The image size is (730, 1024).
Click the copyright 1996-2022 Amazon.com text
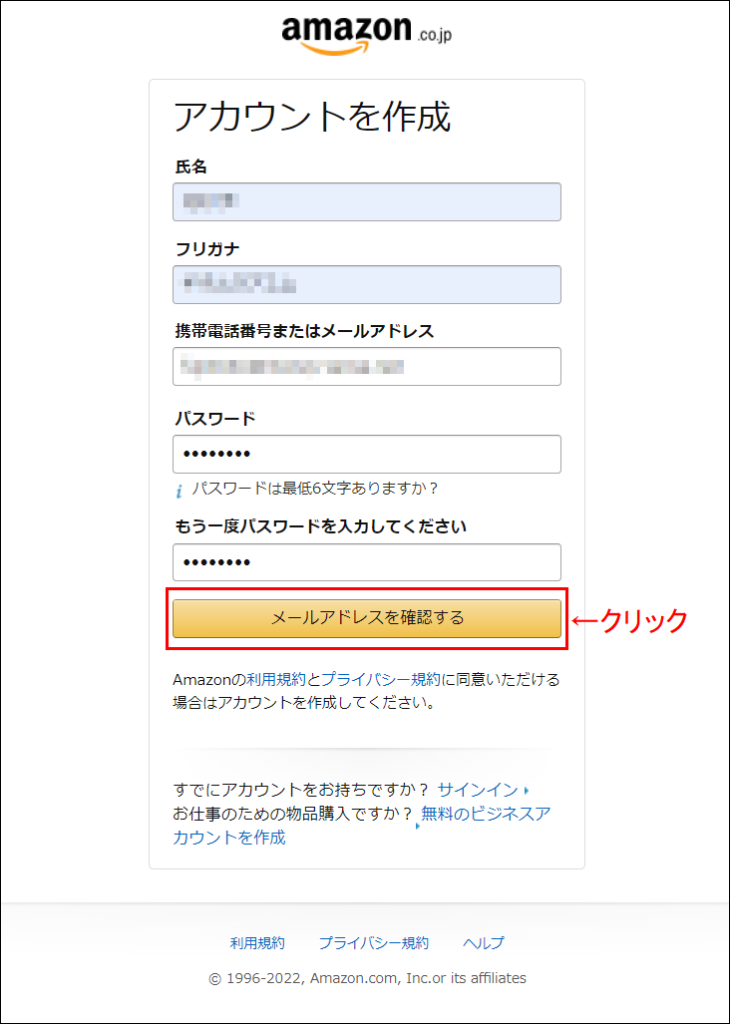click(x=367, y=978)
